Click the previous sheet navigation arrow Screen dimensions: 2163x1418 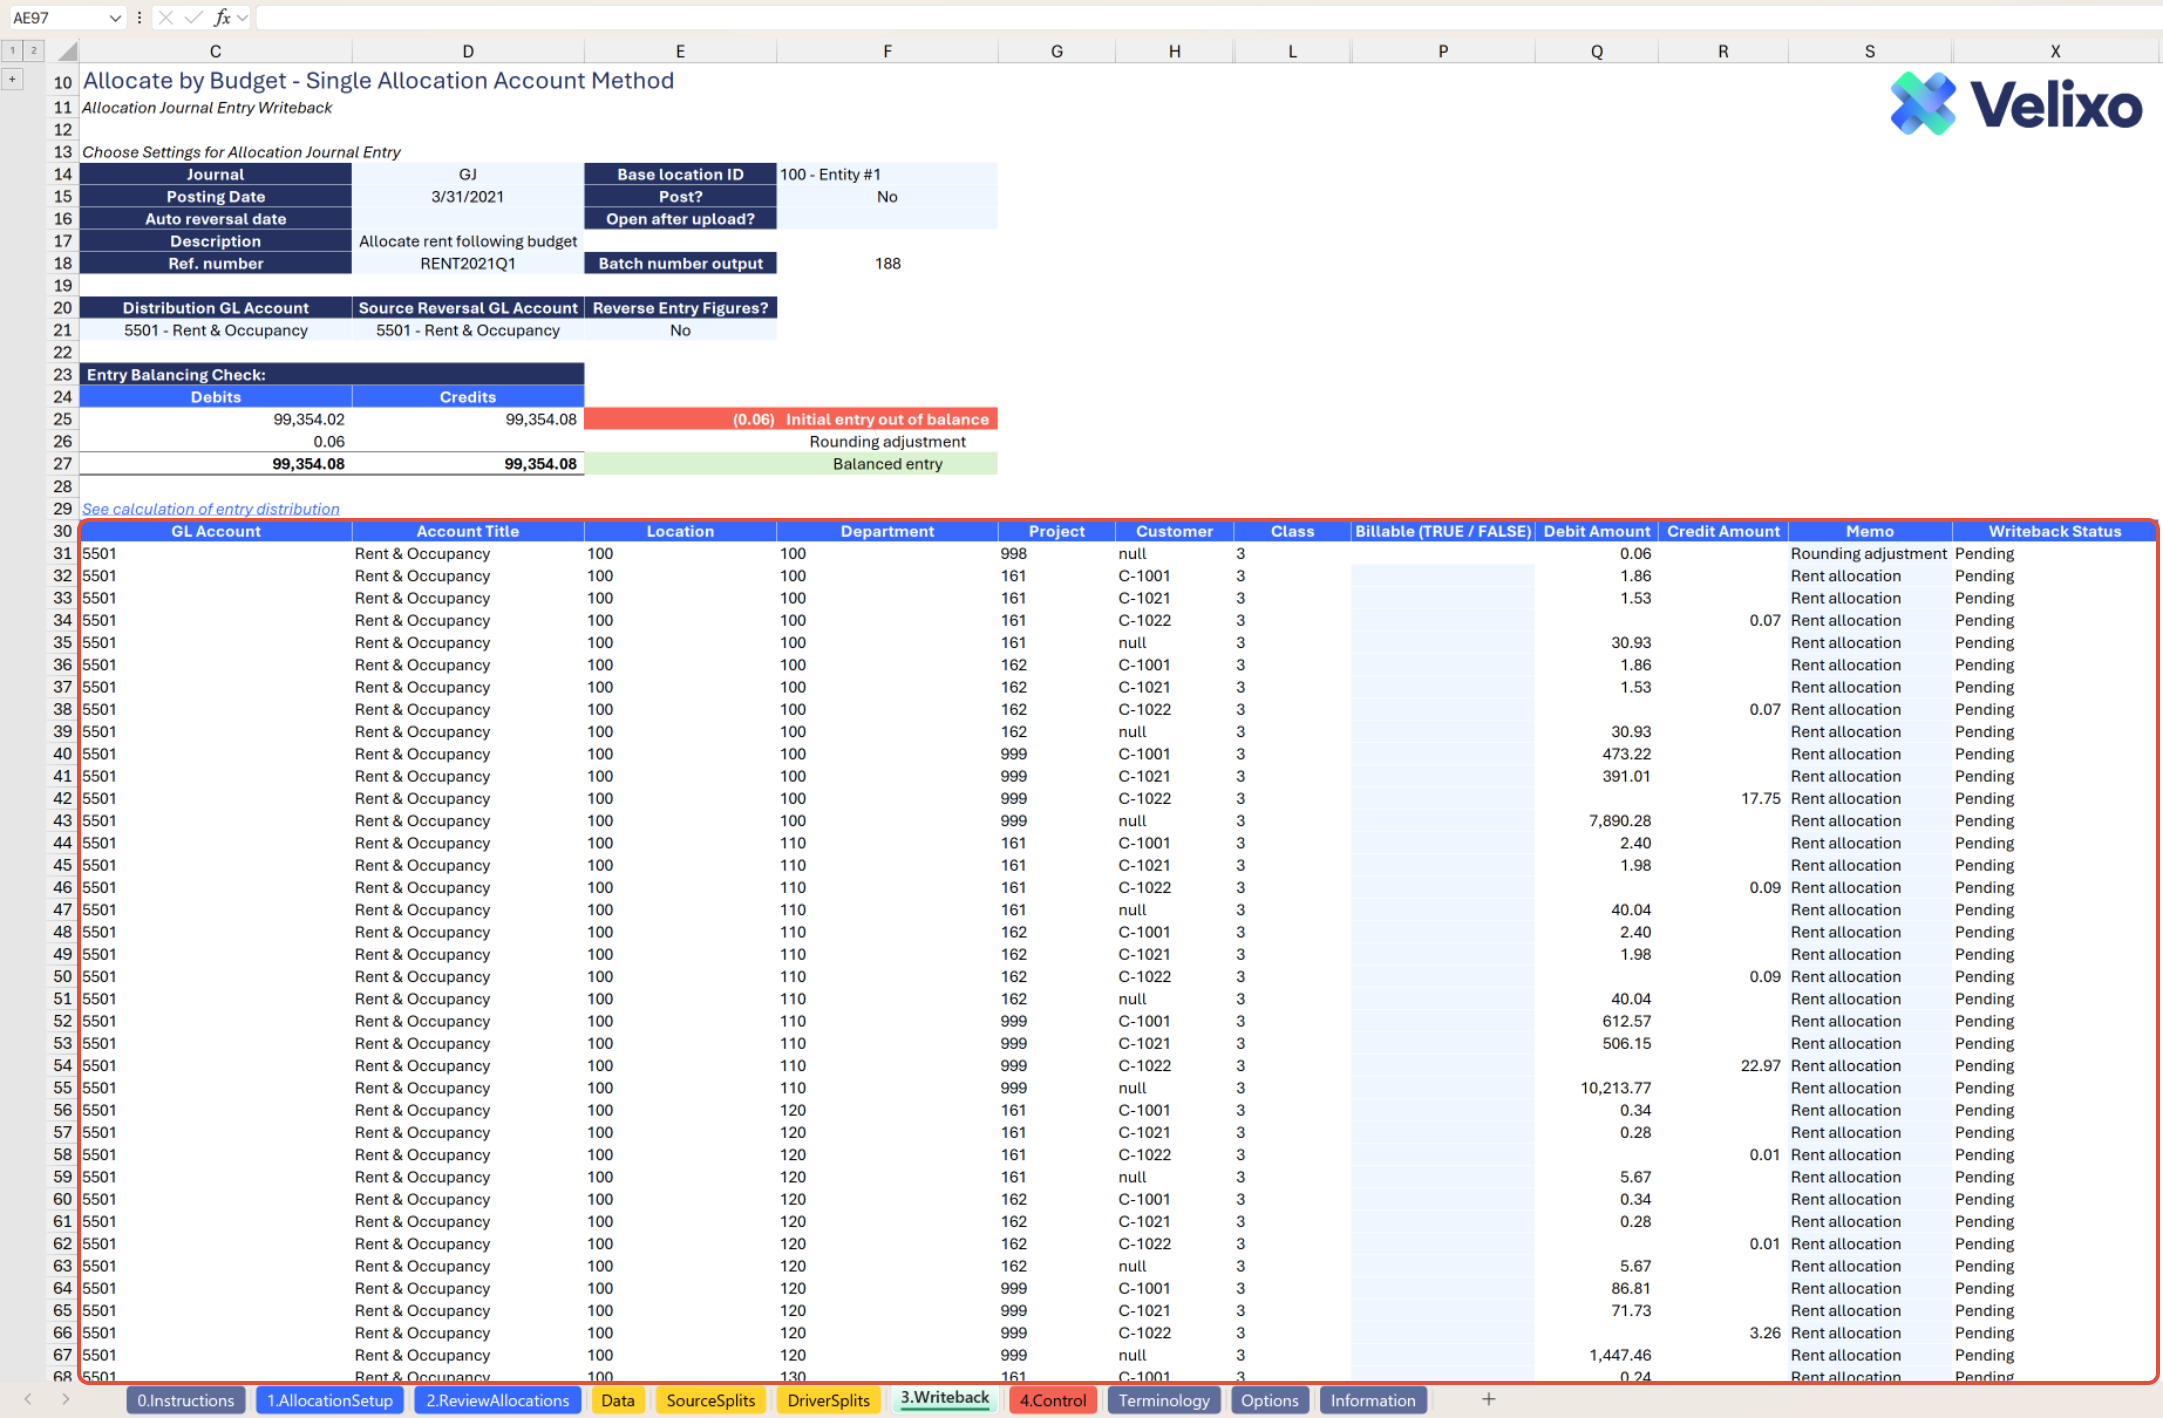[28, 1399]
